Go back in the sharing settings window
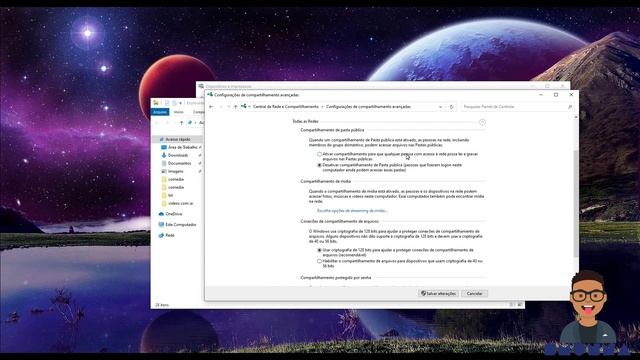 click(211, 107)
